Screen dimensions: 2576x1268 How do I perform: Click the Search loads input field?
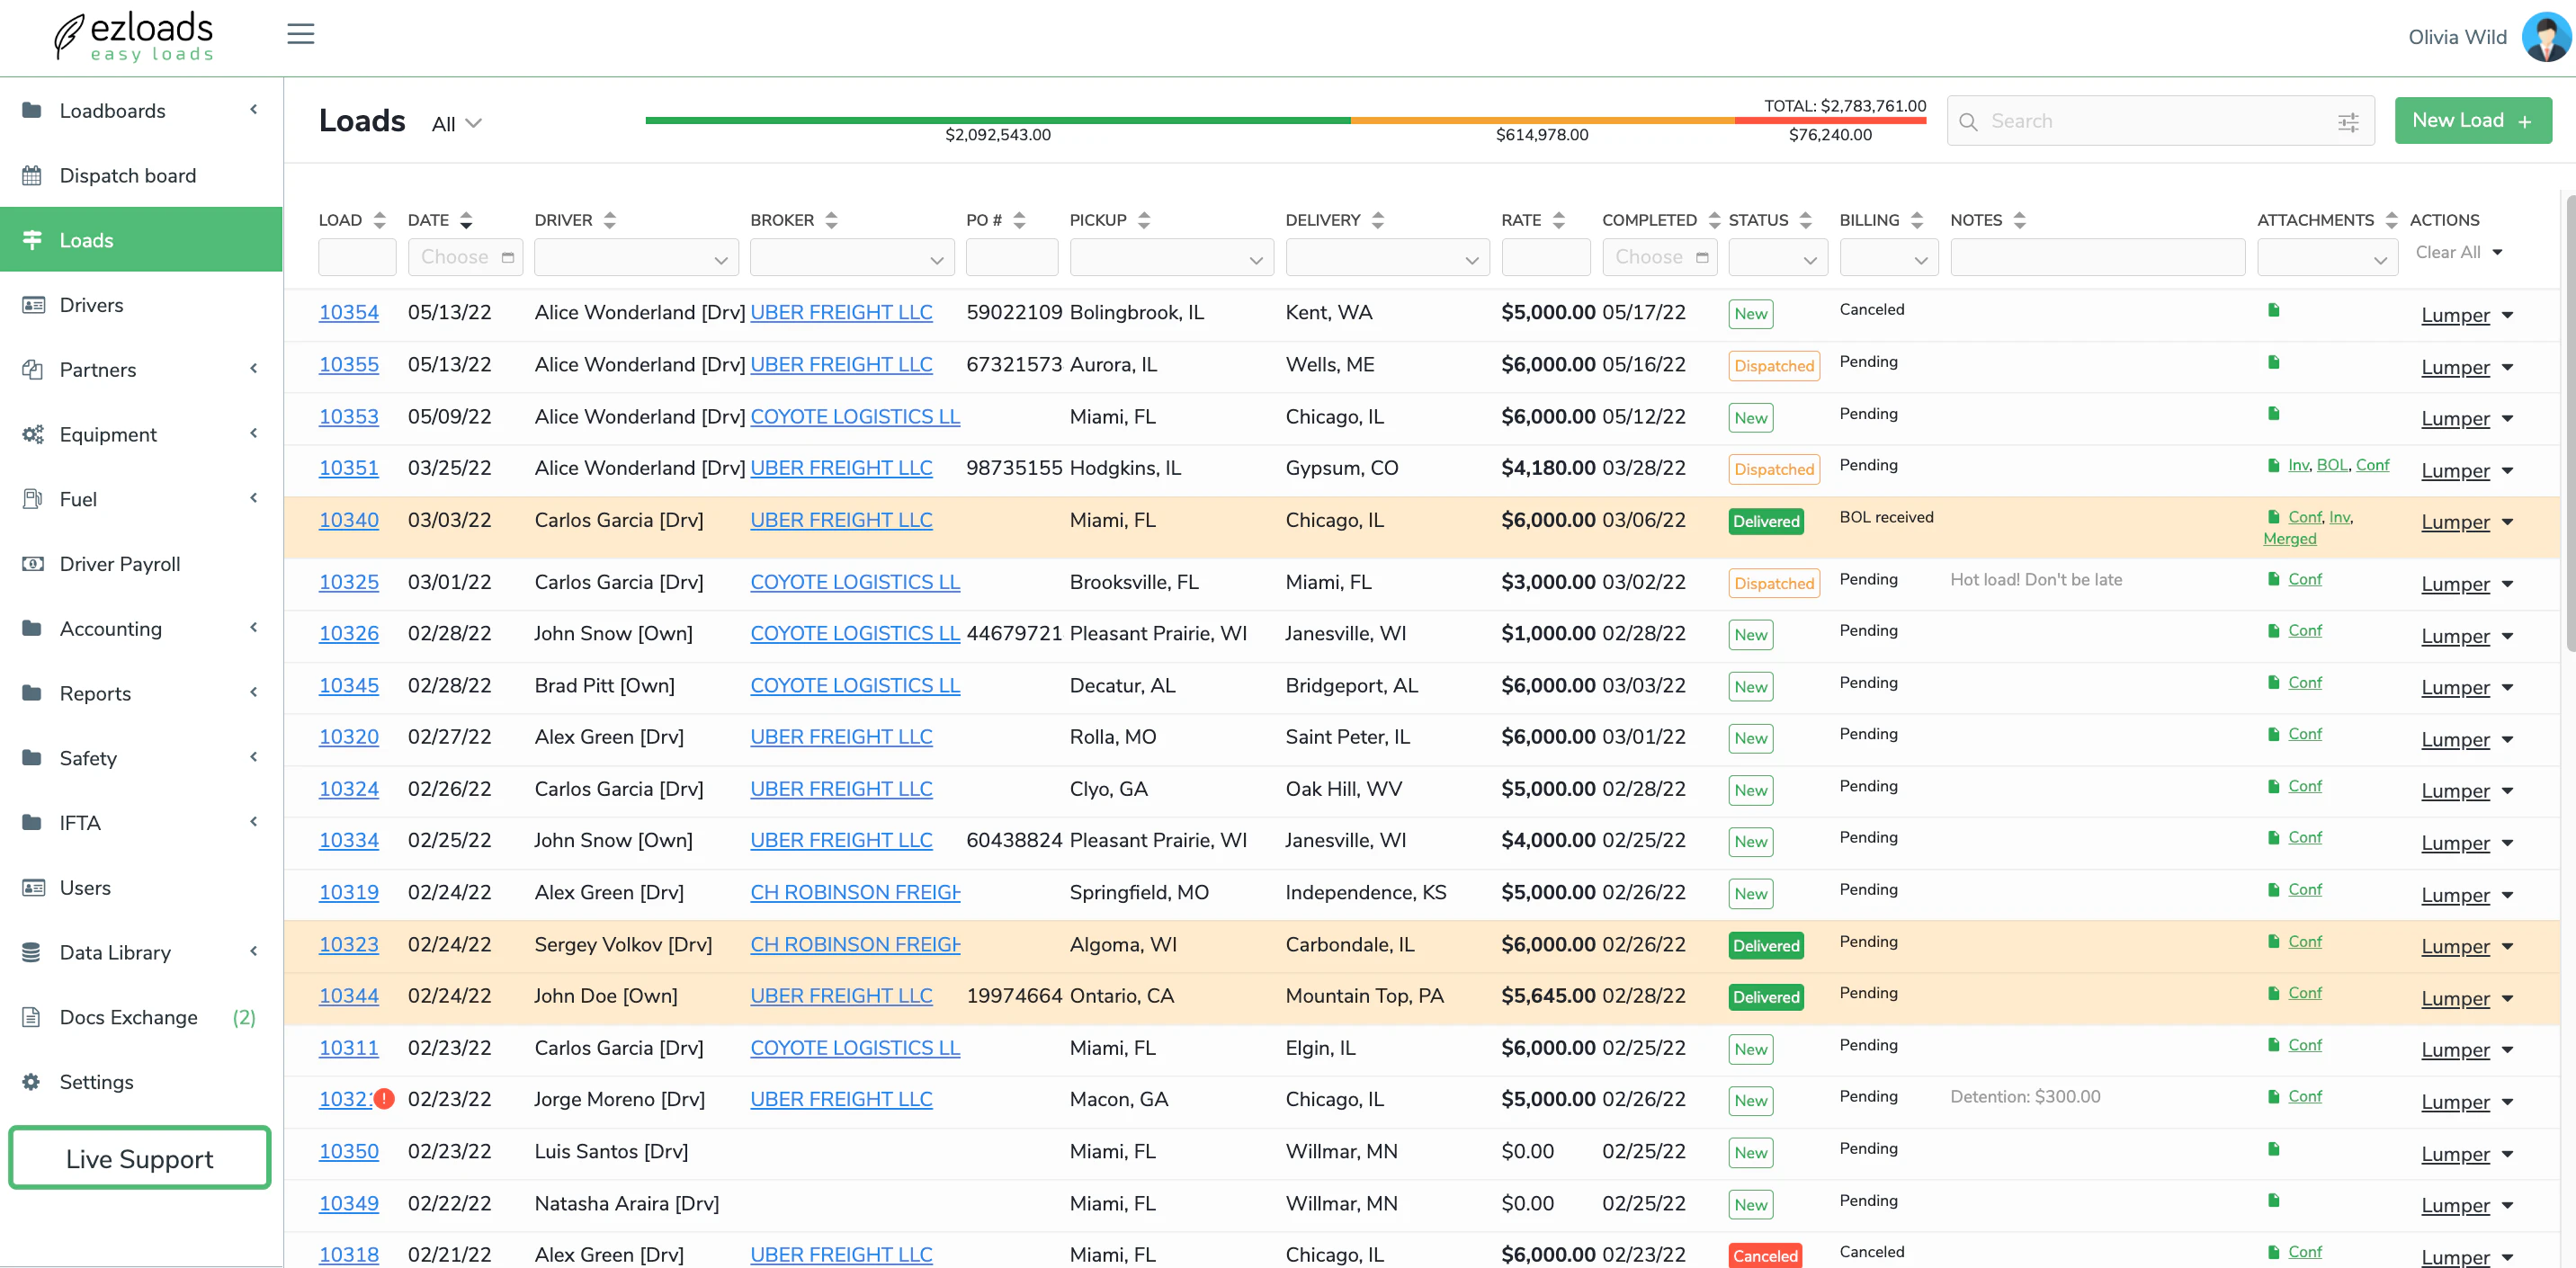pyautogui.click(x=2100, y=120)
